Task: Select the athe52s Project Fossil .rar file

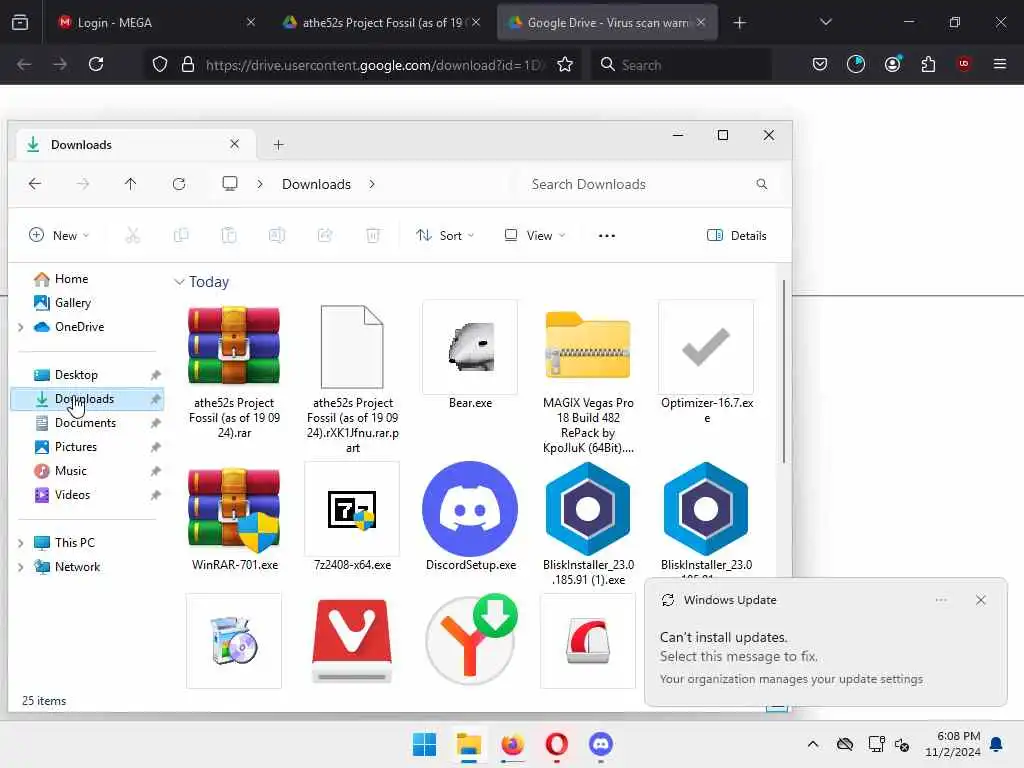Action: [x=234, y=370]
